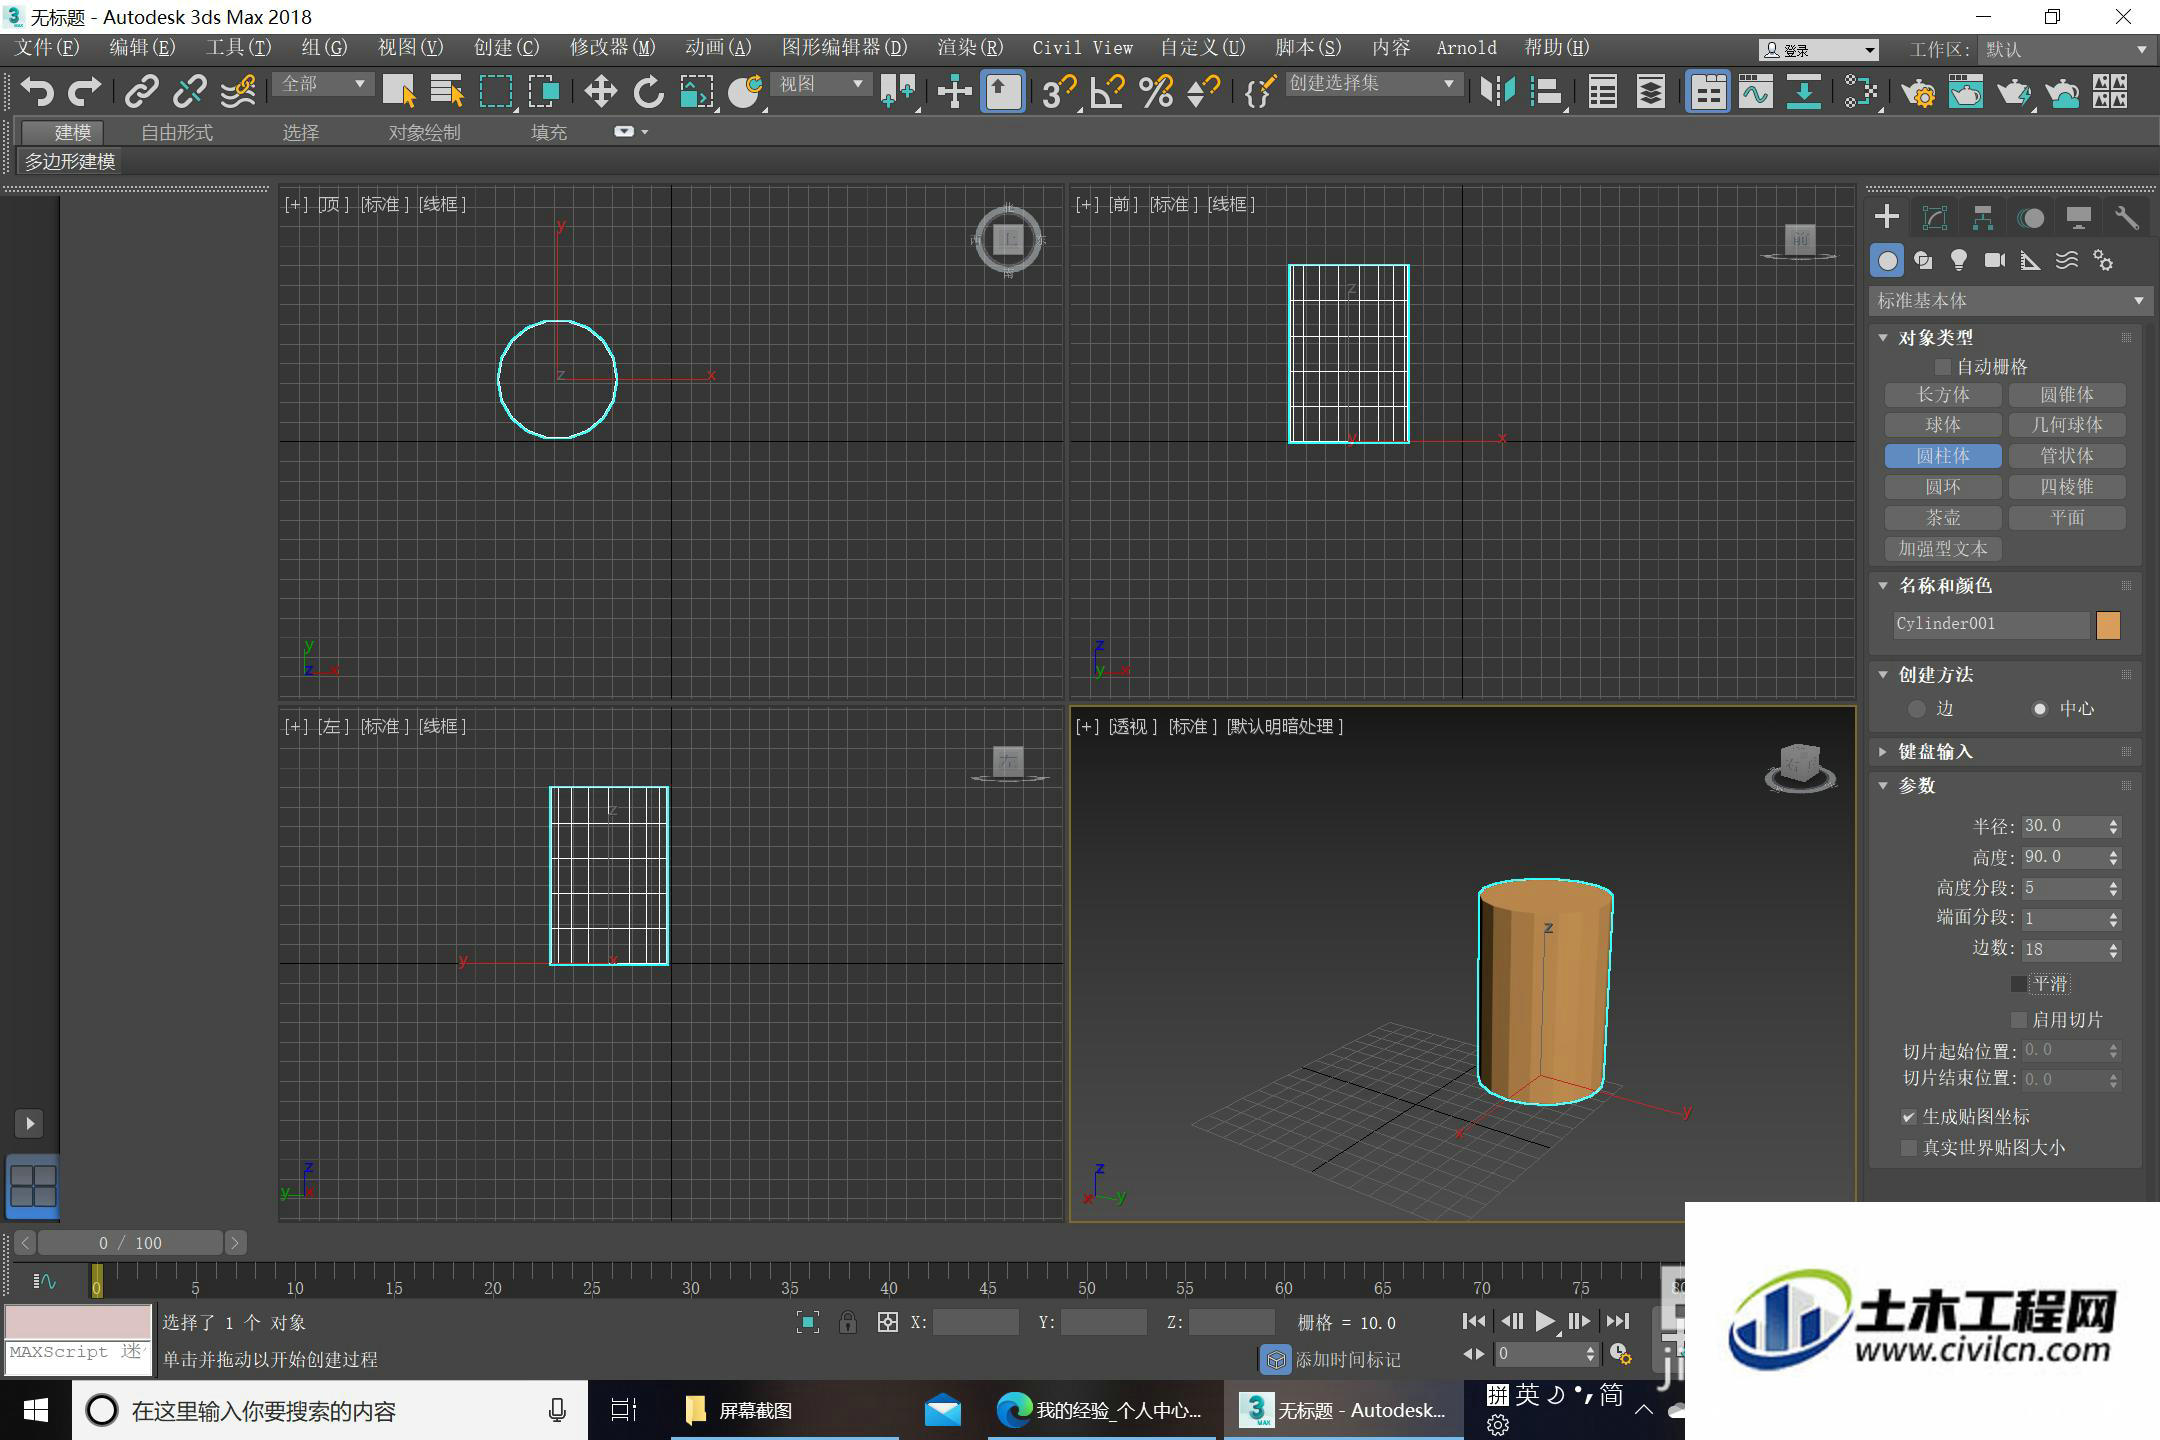Viewport: 2160px width, 1440px height.
Task: Enable the 启用切片 checkbox
Action: click(2019, 1020)
